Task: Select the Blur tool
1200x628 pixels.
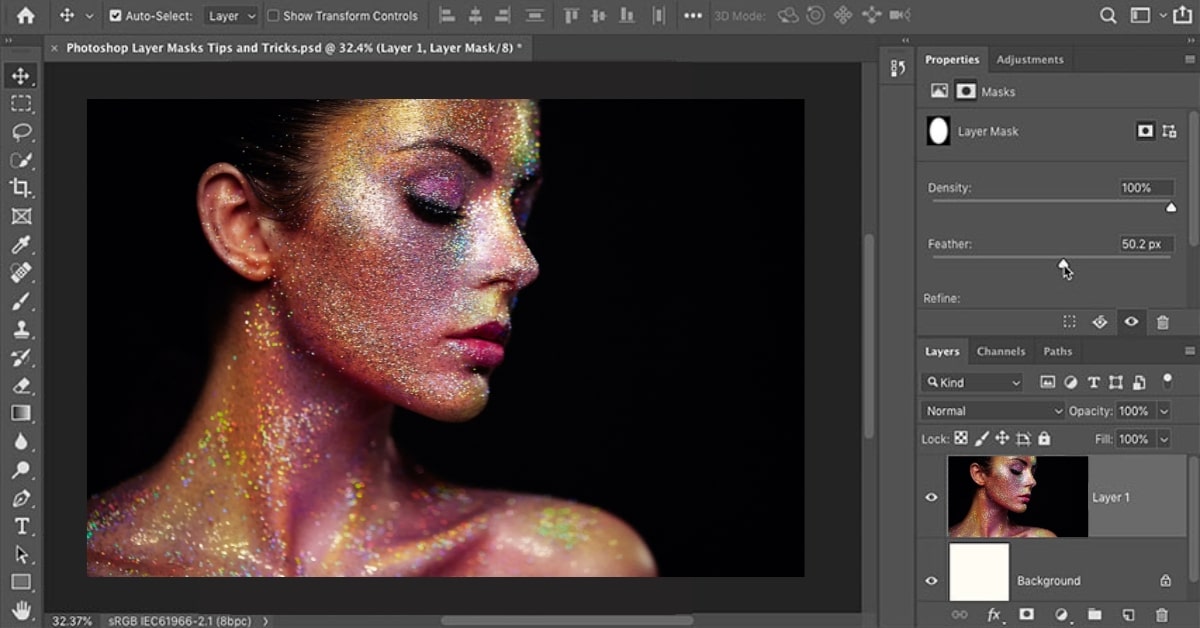Action: pos(21,441)
